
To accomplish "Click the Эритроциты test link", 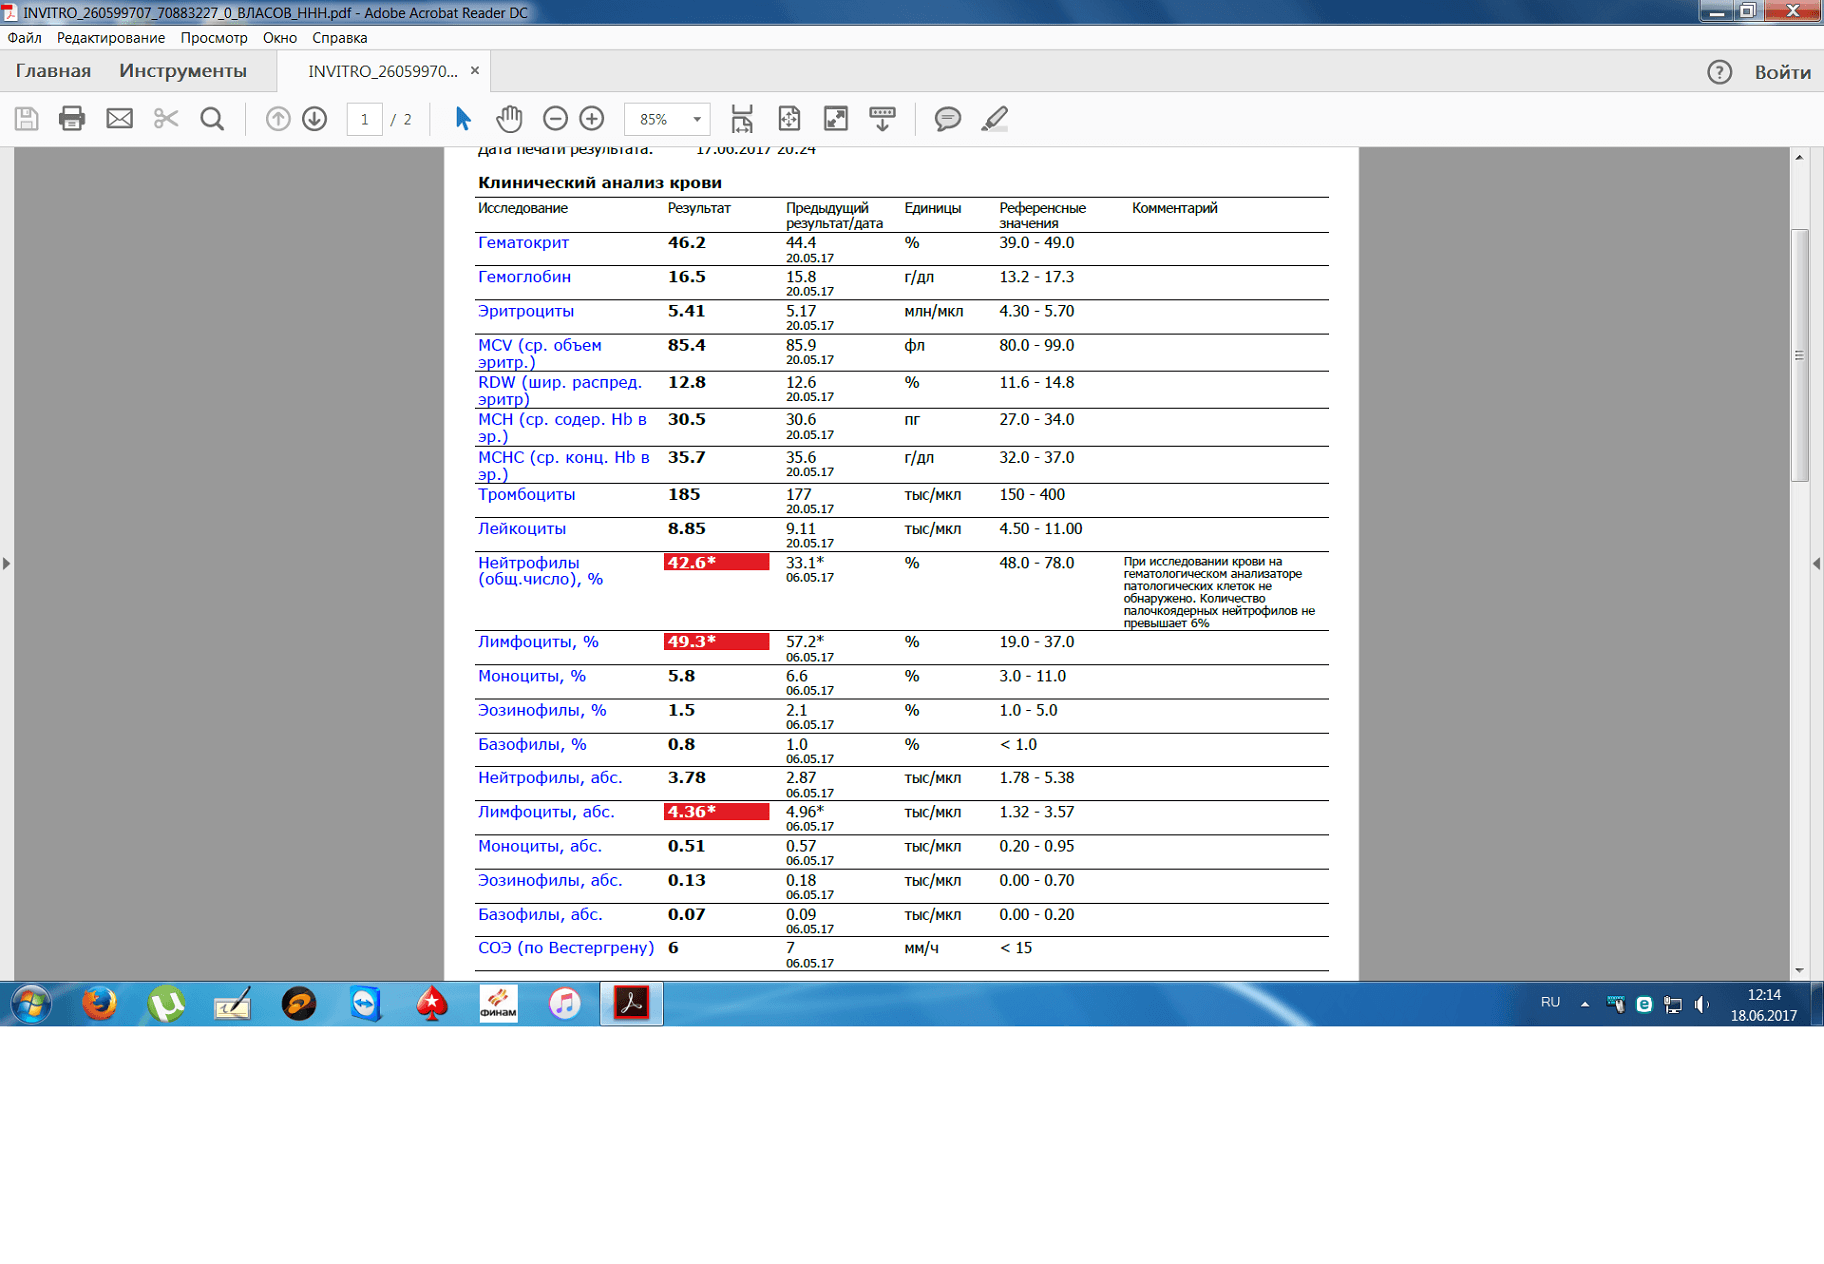I will click(x=526, y=311).
